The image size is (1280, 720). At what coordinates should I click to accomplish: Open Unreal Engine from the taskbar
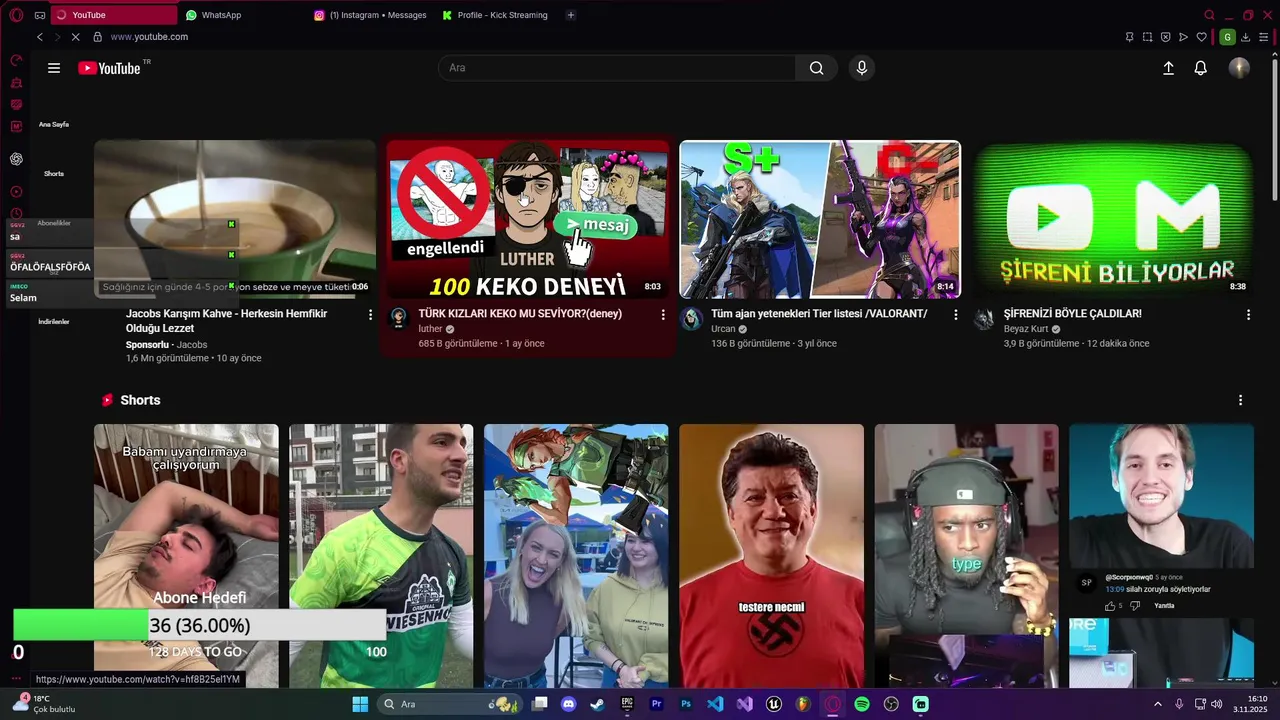click(773, 704)
